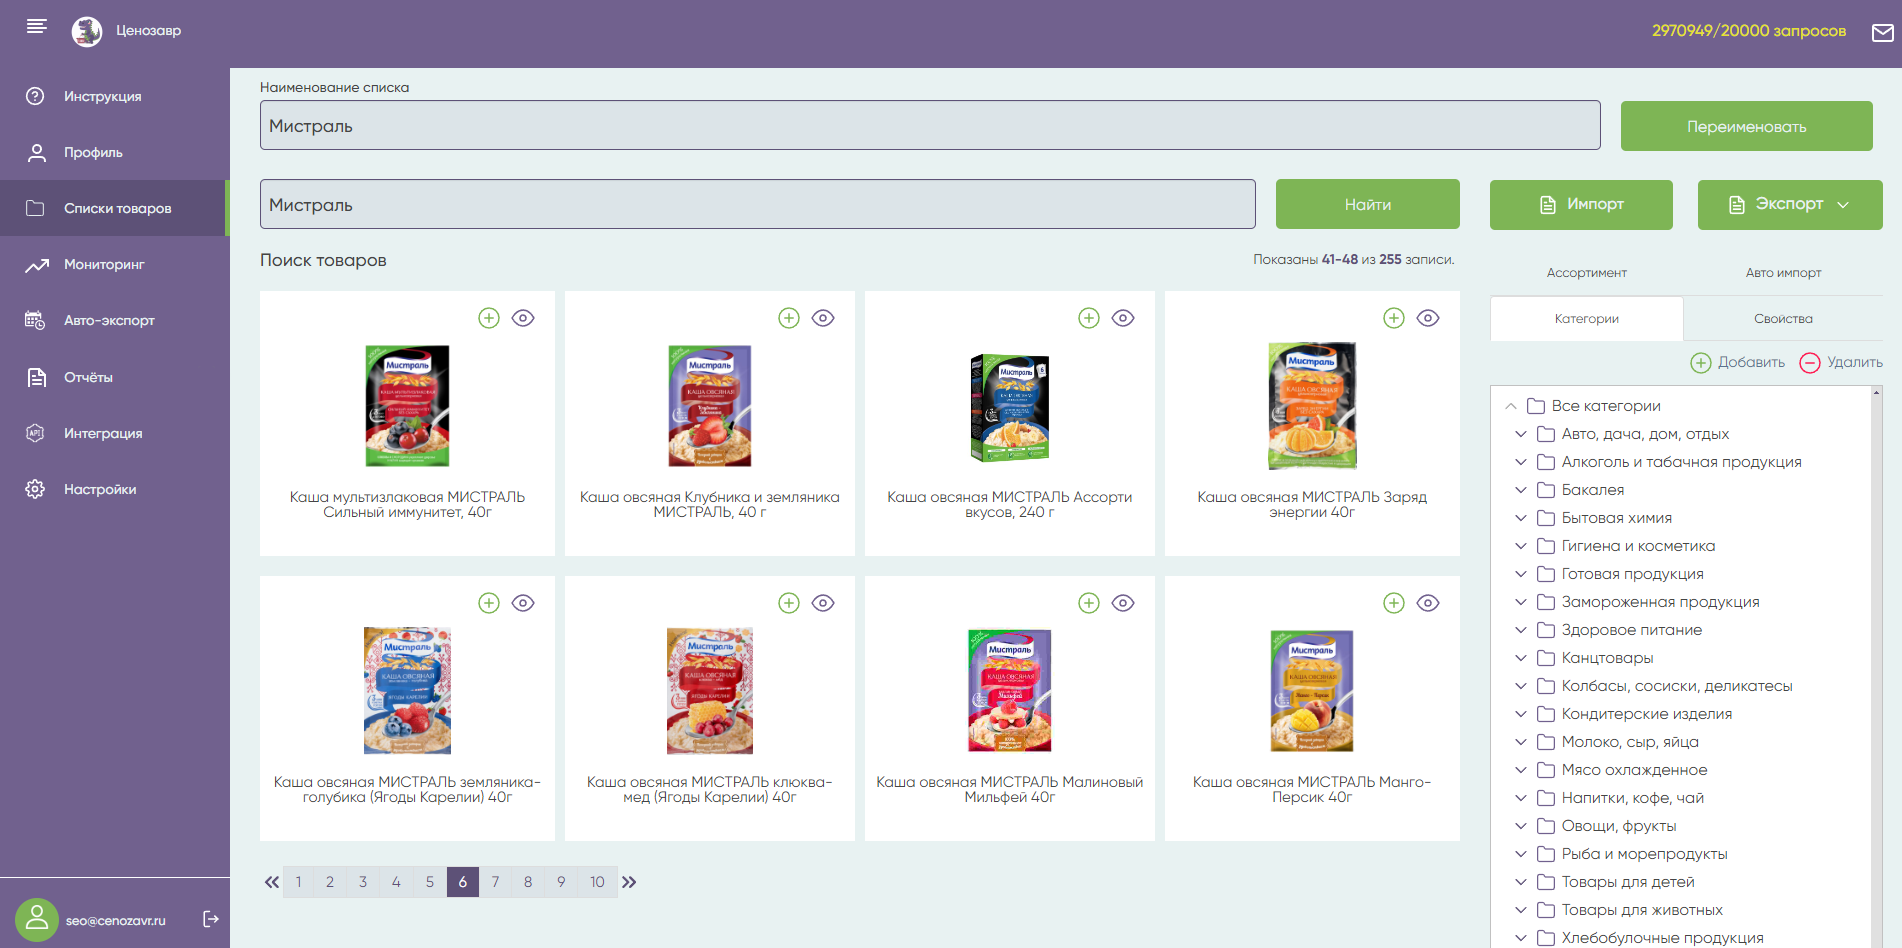Click the green user avatar icon

37,919
